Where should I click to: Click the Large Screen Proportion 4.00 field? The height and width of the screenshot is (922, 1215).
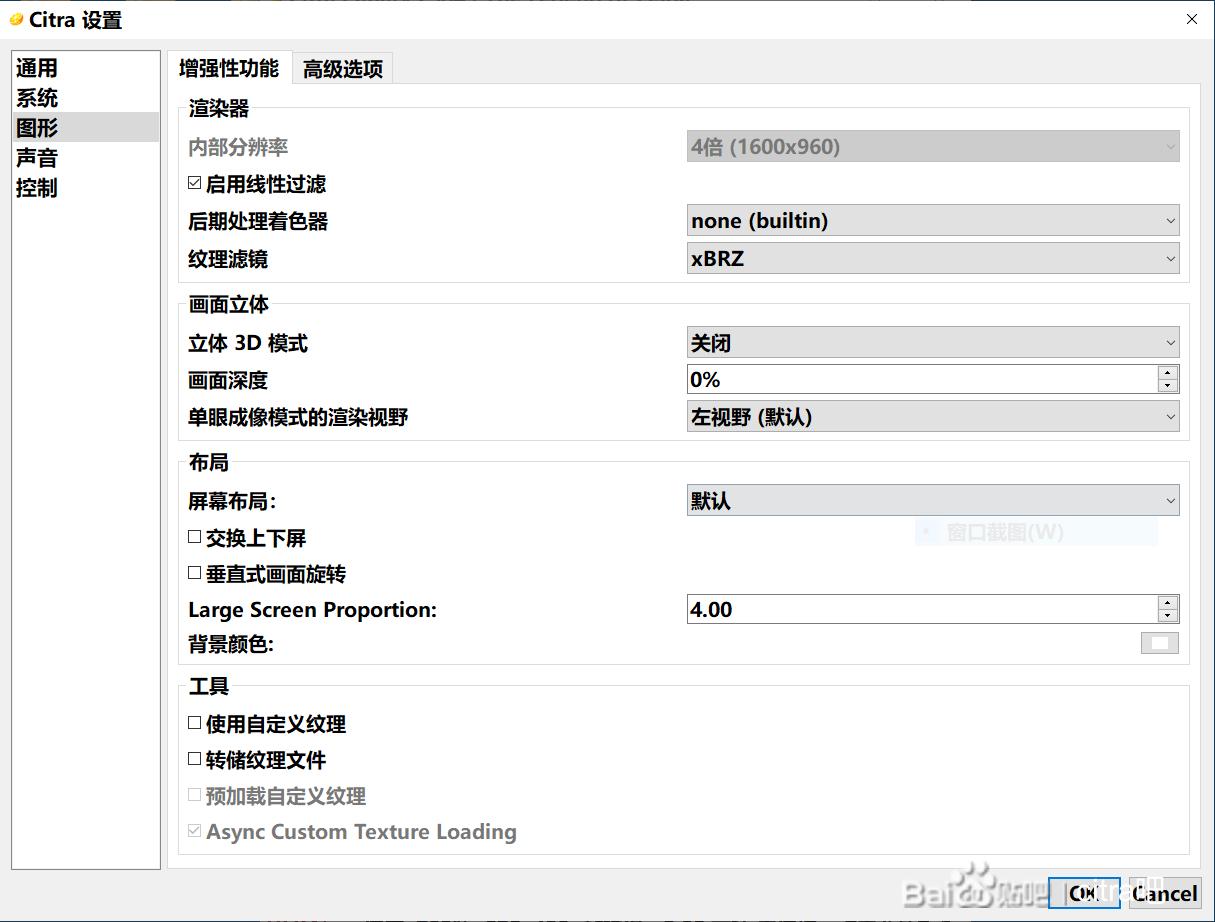point(921,609)
